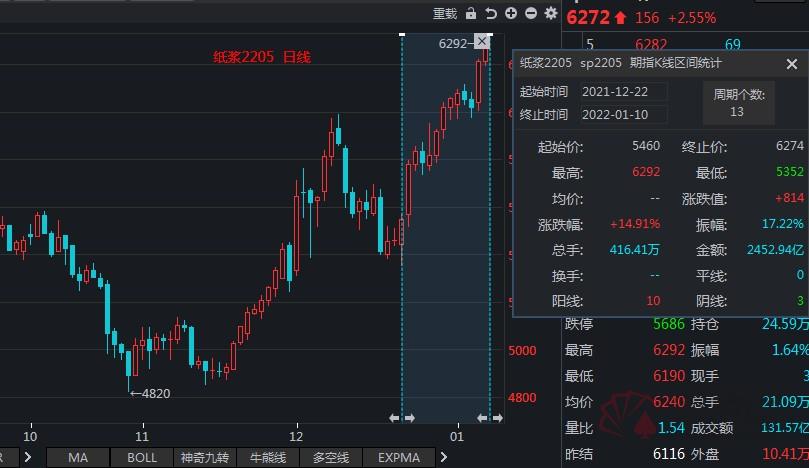809x468 pixels.
Task: Click the 终止时间 date field
Action: click(623, 115)
